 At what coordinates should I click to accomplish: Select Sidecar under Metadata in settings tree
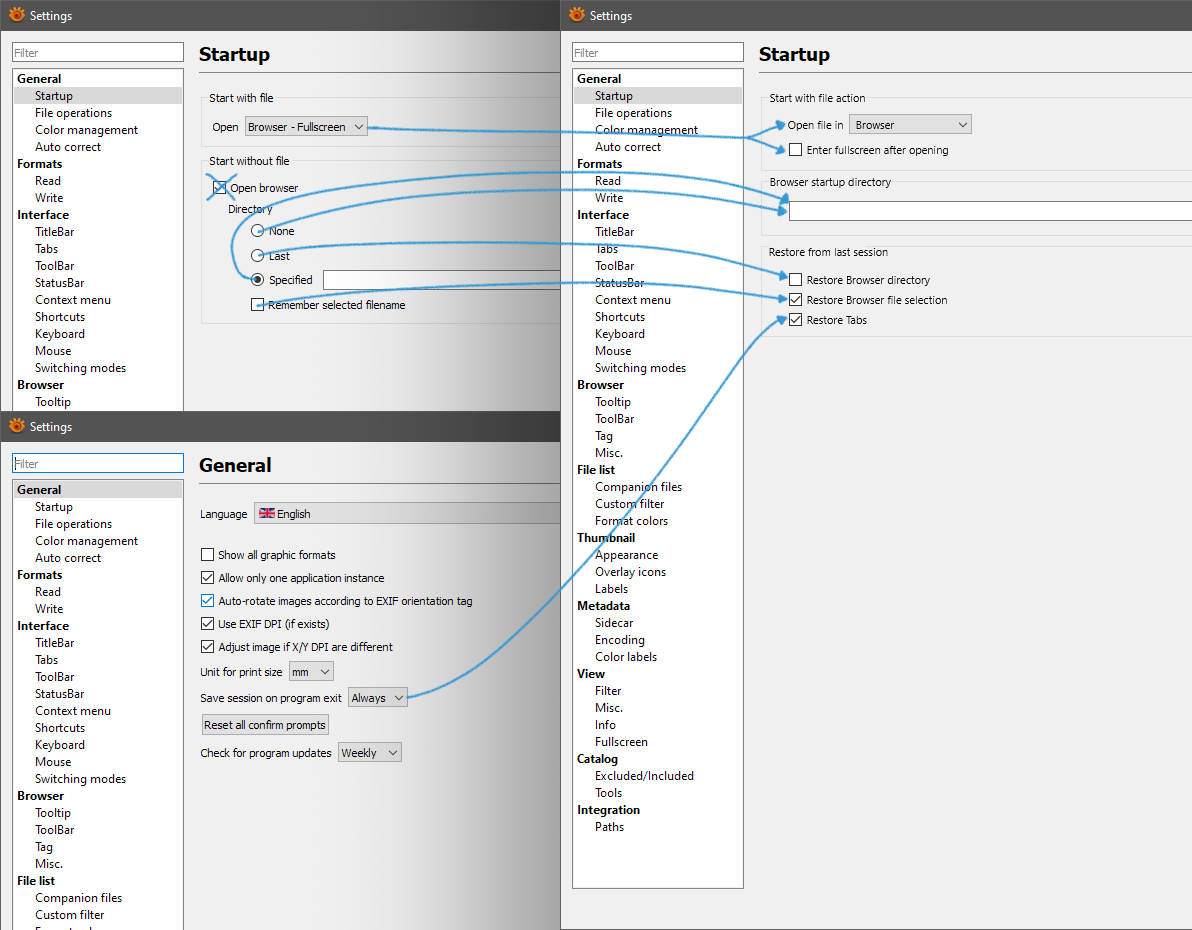(614, 623)
